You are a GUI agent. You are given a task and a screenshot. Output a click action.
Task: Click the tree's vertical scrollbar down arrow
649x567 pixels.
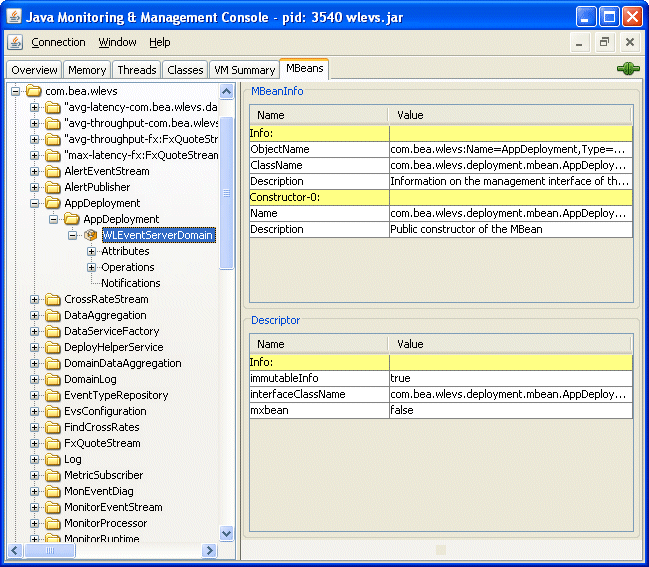[x=226, y=534]
